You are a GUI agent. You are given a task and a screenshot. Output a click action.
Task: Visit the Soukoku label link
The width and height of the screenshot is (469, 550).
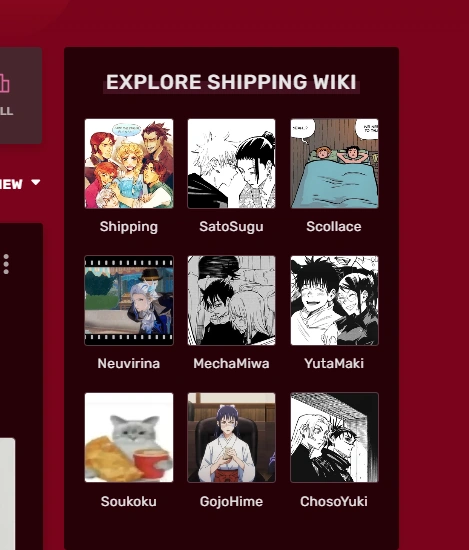pos(129,501)
